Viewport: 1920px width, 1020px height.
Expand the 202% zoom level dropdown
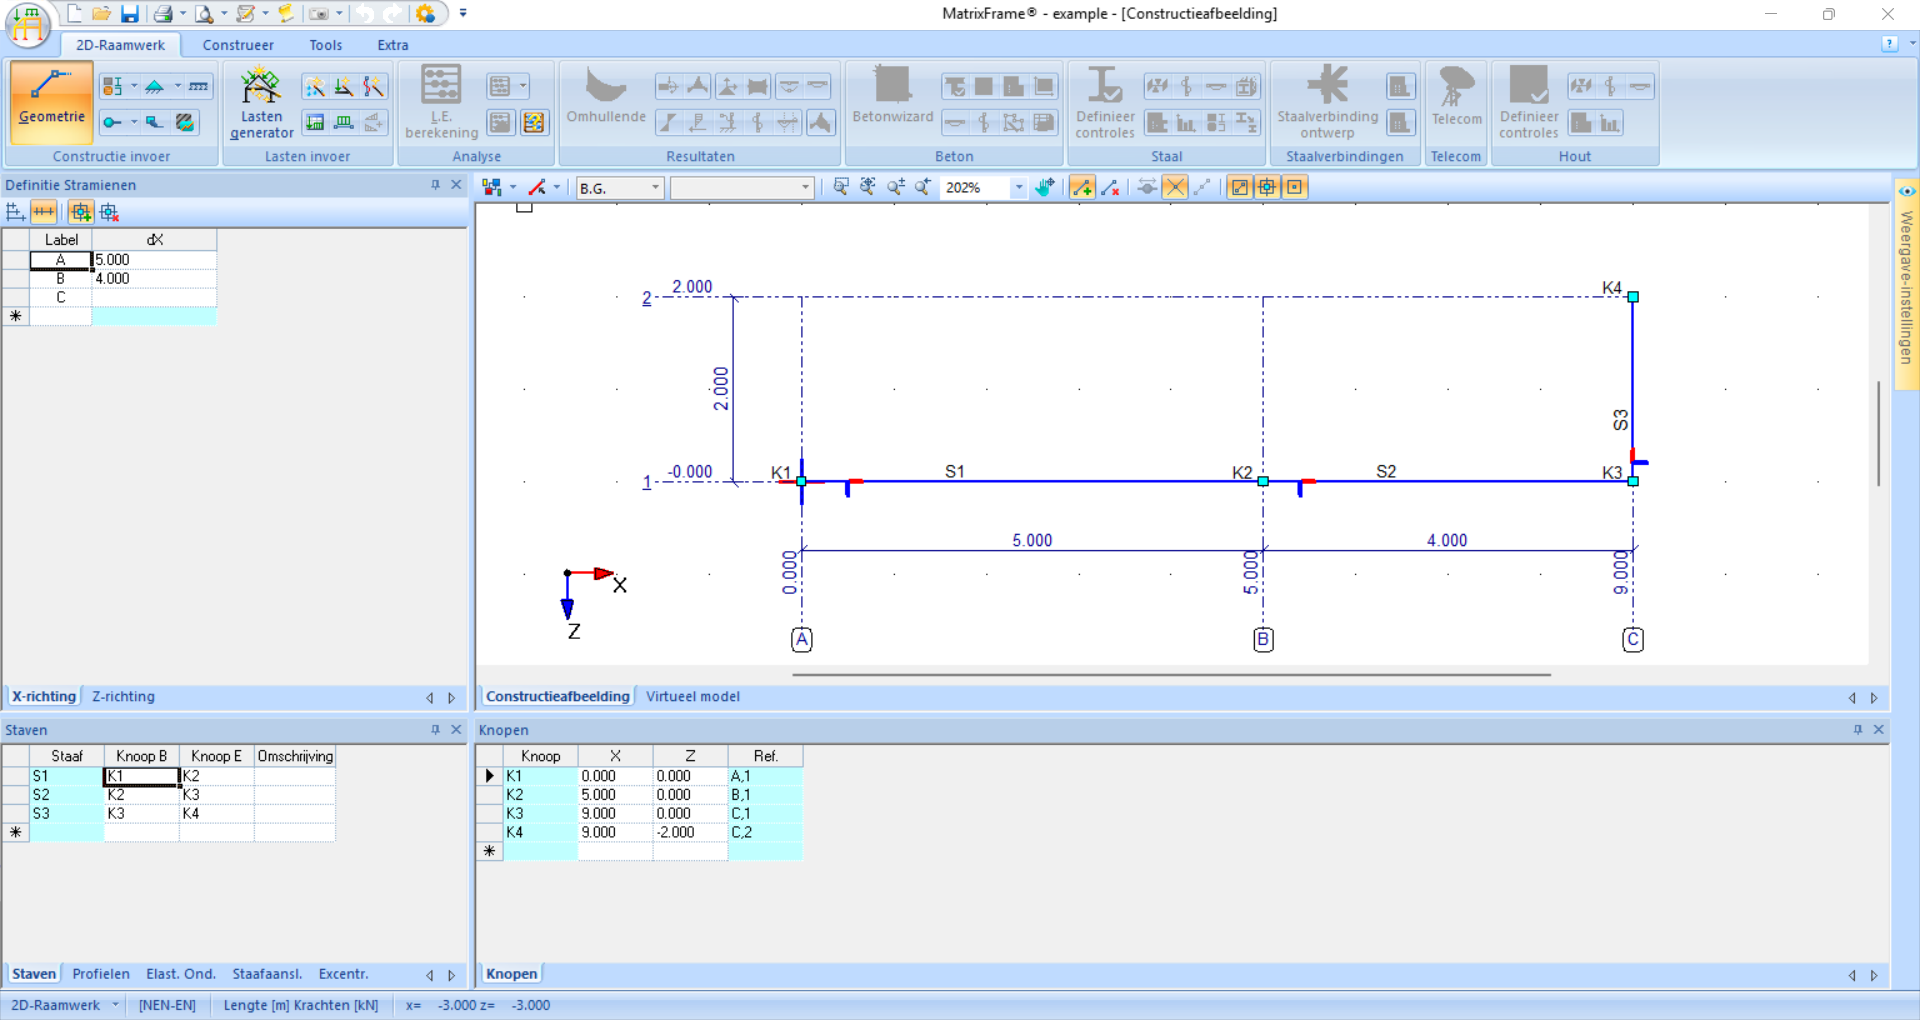[1018, 188]
